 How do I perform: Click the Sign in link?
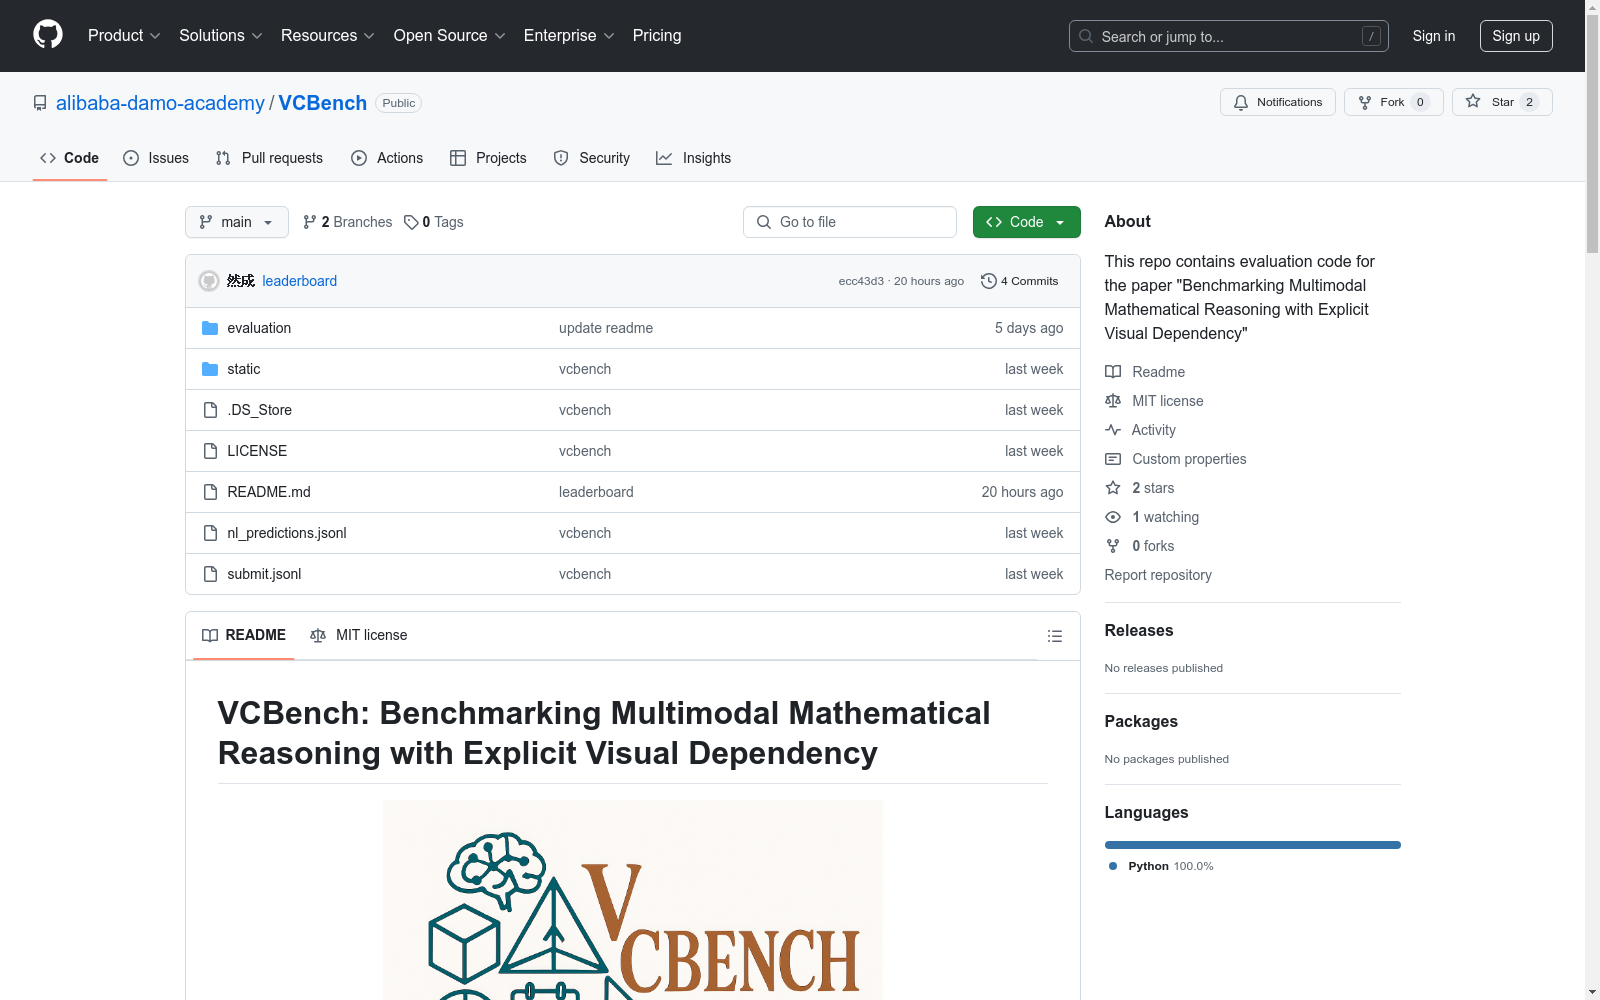pos(1434,36)
